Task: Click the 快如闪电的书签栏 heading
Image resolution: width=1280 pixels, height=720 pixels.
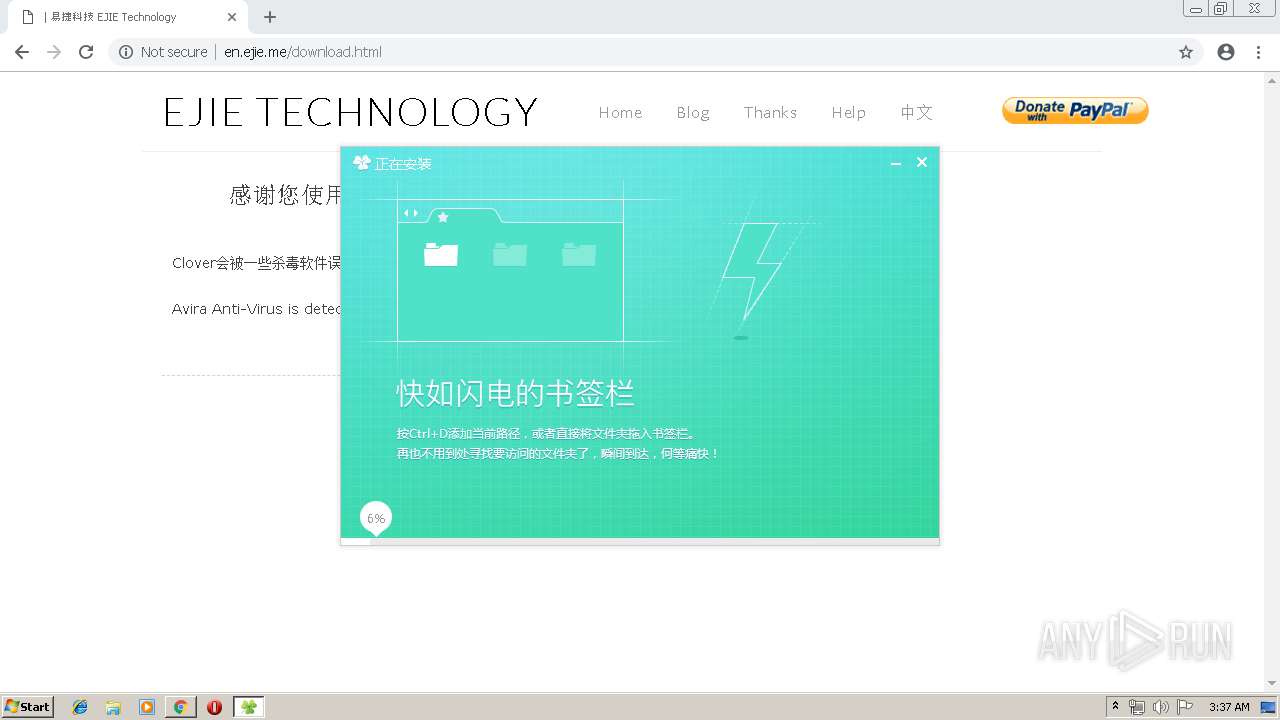Action: pyautogui.click(x=515, y=393)
